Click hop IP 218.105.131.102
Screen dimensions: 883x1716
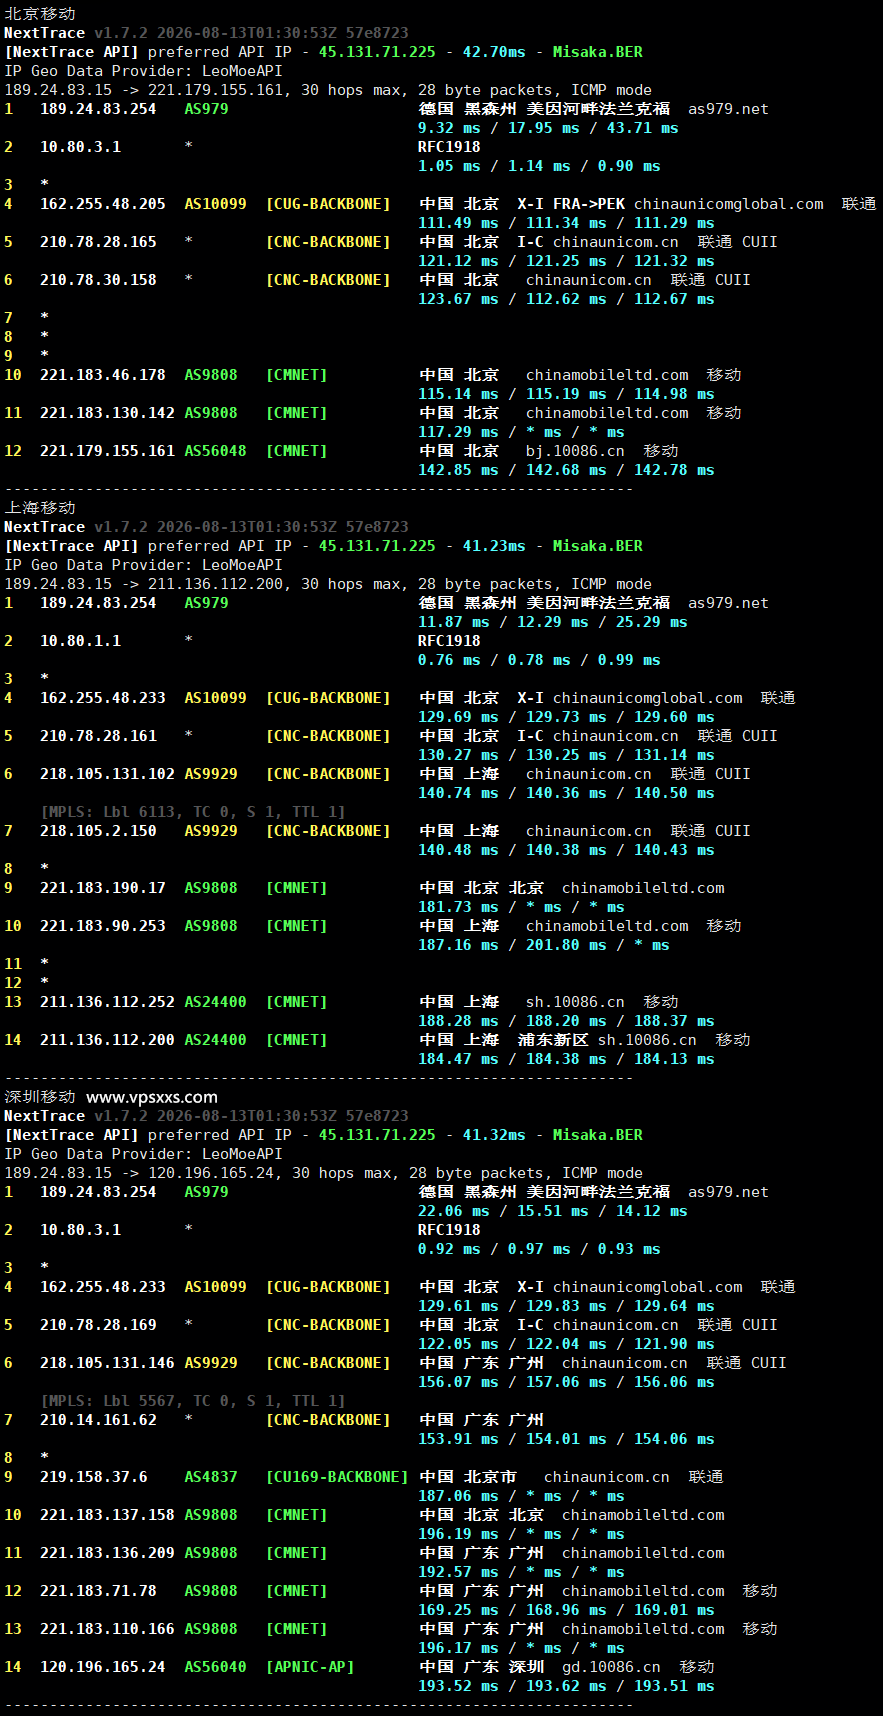click(x=107, y=774)
